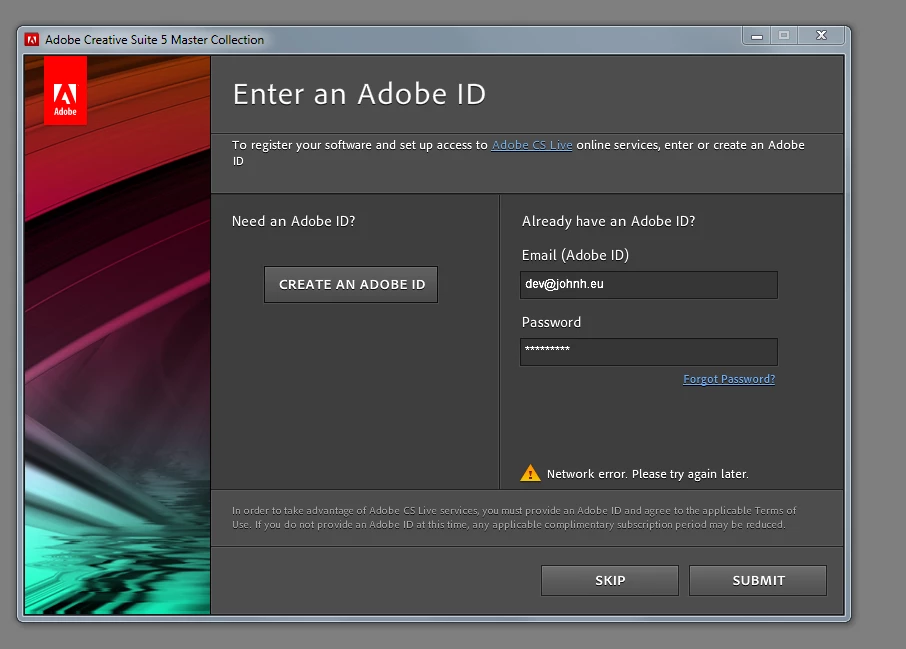Click the "Email (Adobe ID)" field label

[x=575, y=255]
